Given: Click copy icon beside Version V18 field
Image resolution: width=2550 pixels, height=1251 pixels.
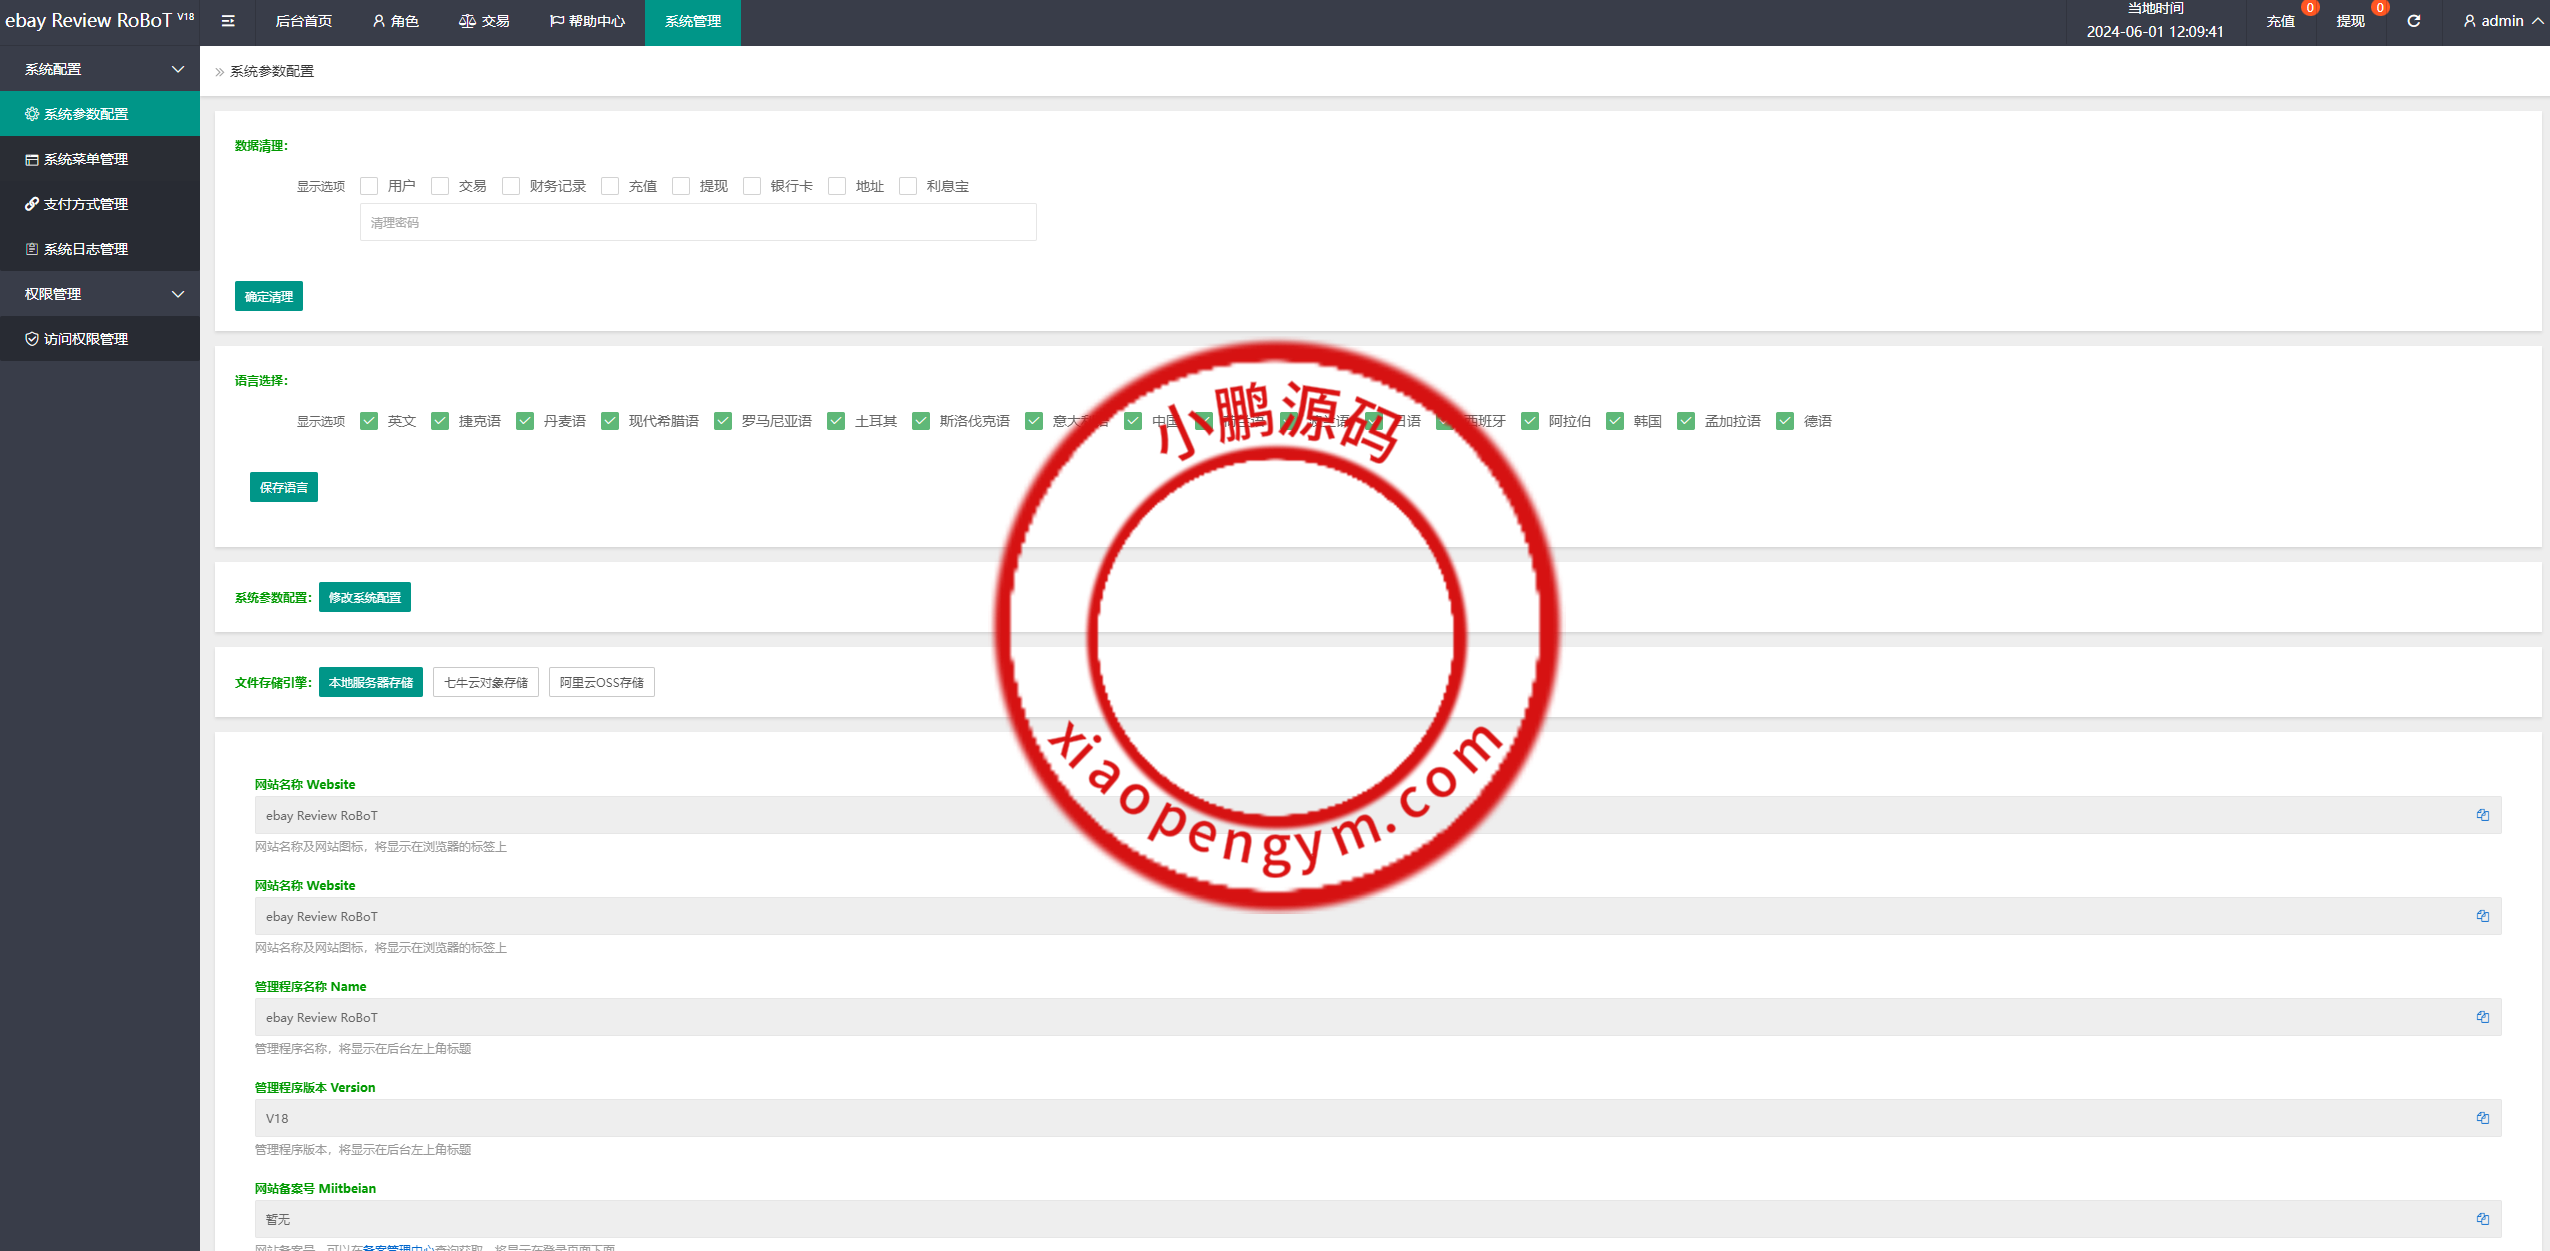Looking at the screenshot, I should [2482, 1118].
